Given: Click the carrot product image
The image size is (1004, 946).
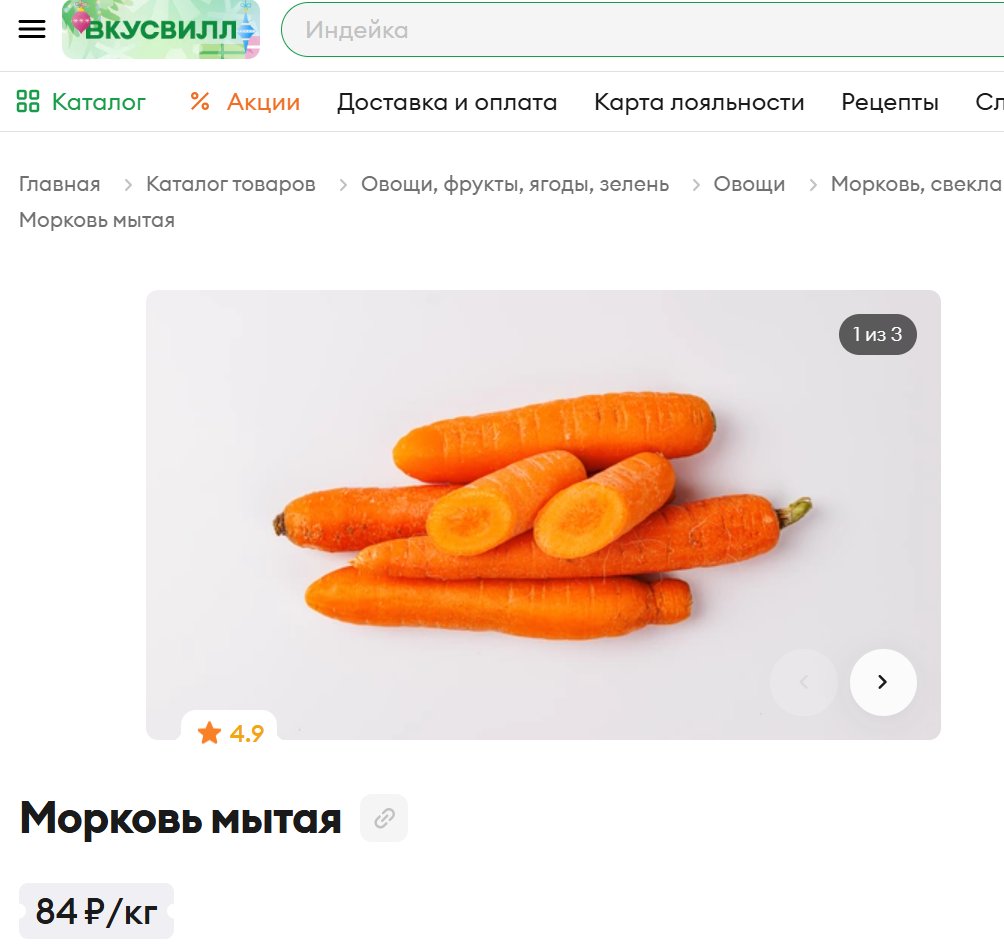Looking at the screenshot, I should [x=543, y=515].
